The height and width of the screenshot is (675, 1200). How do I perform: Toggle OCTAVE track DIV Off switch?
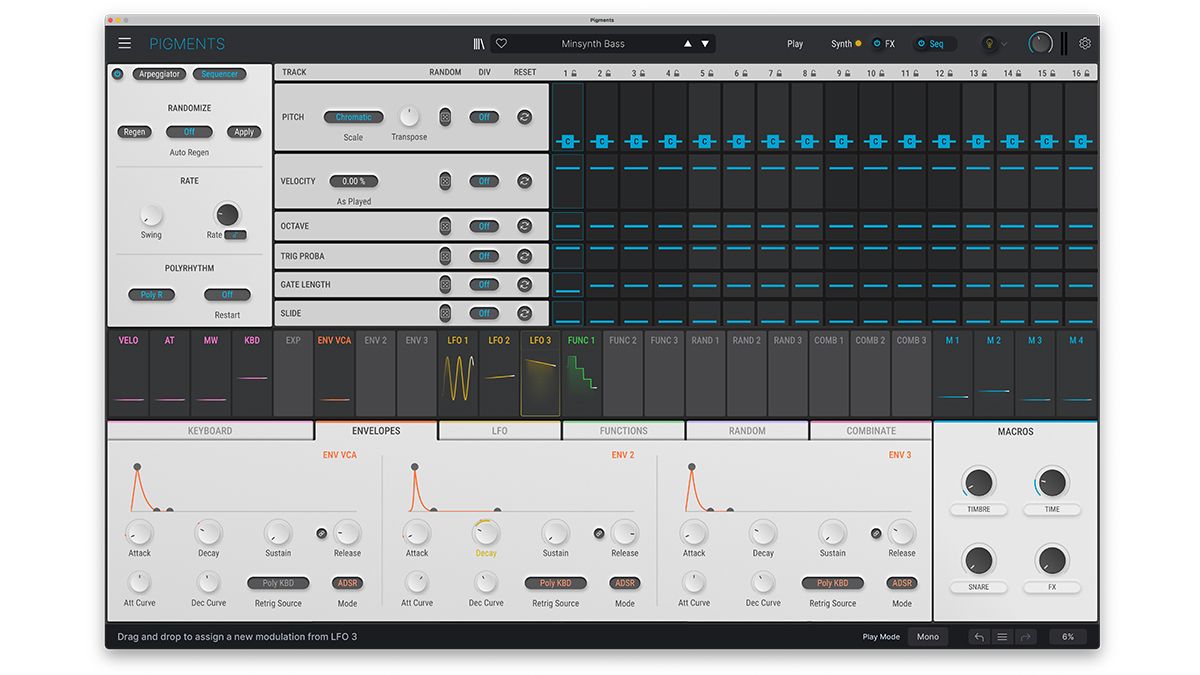tap(484, 226)
